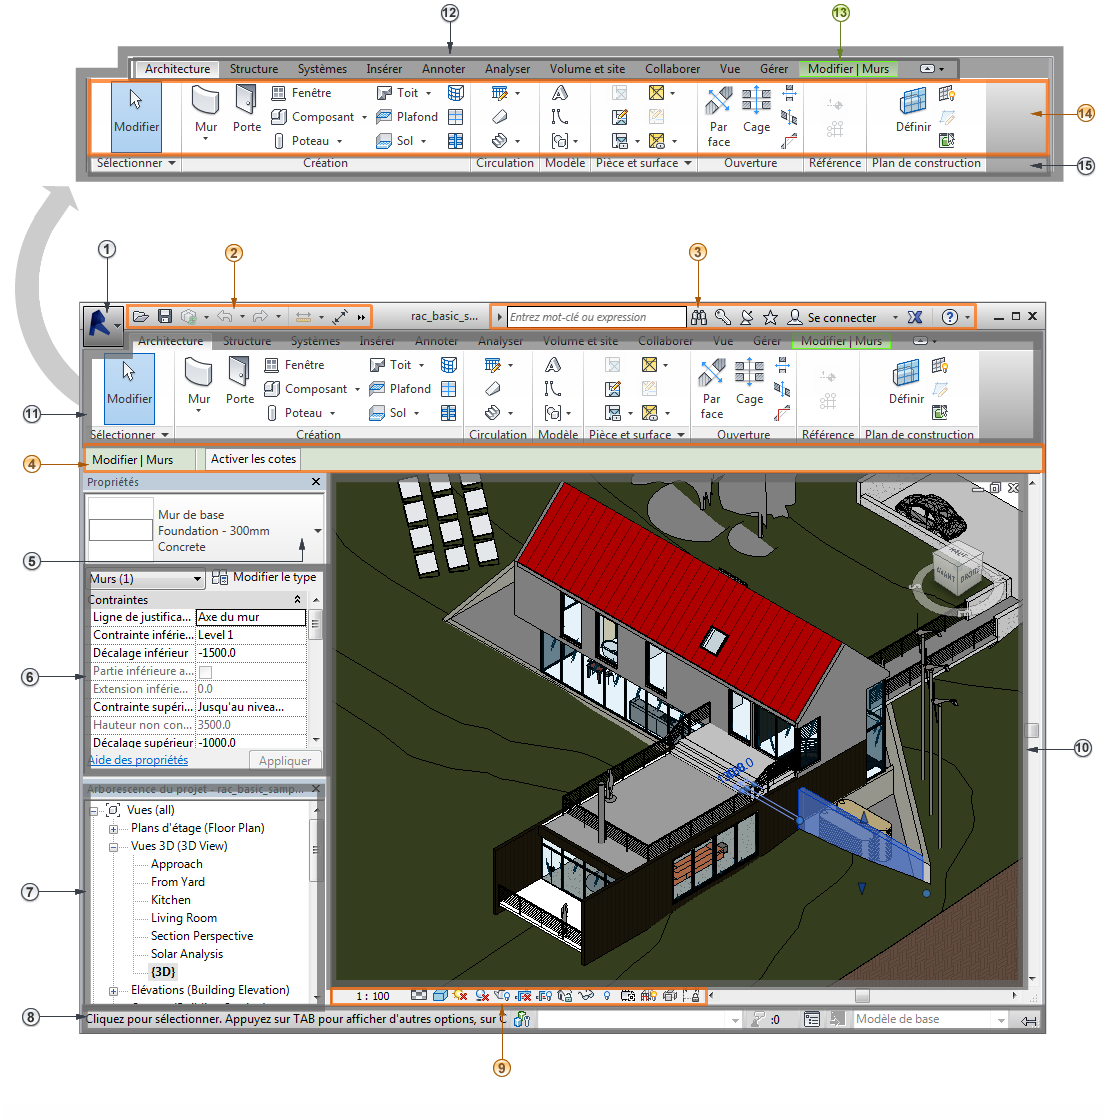
Task: Open Favorites star icon in InfoCenter
Action: click(x=770, y=317)
